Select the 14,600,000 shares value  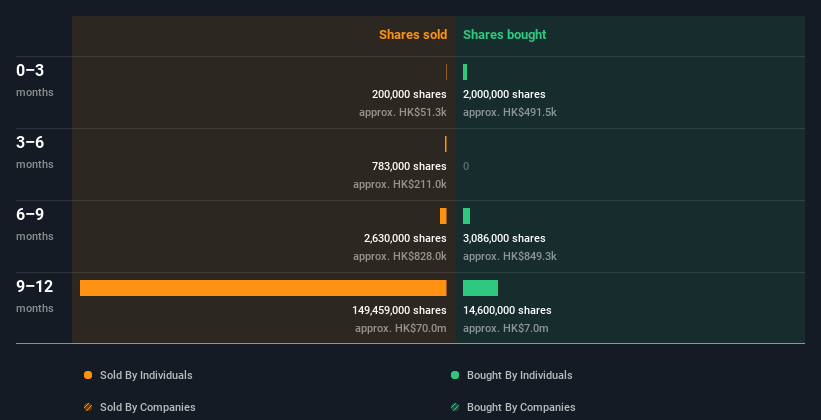click(x=507, y=310)
